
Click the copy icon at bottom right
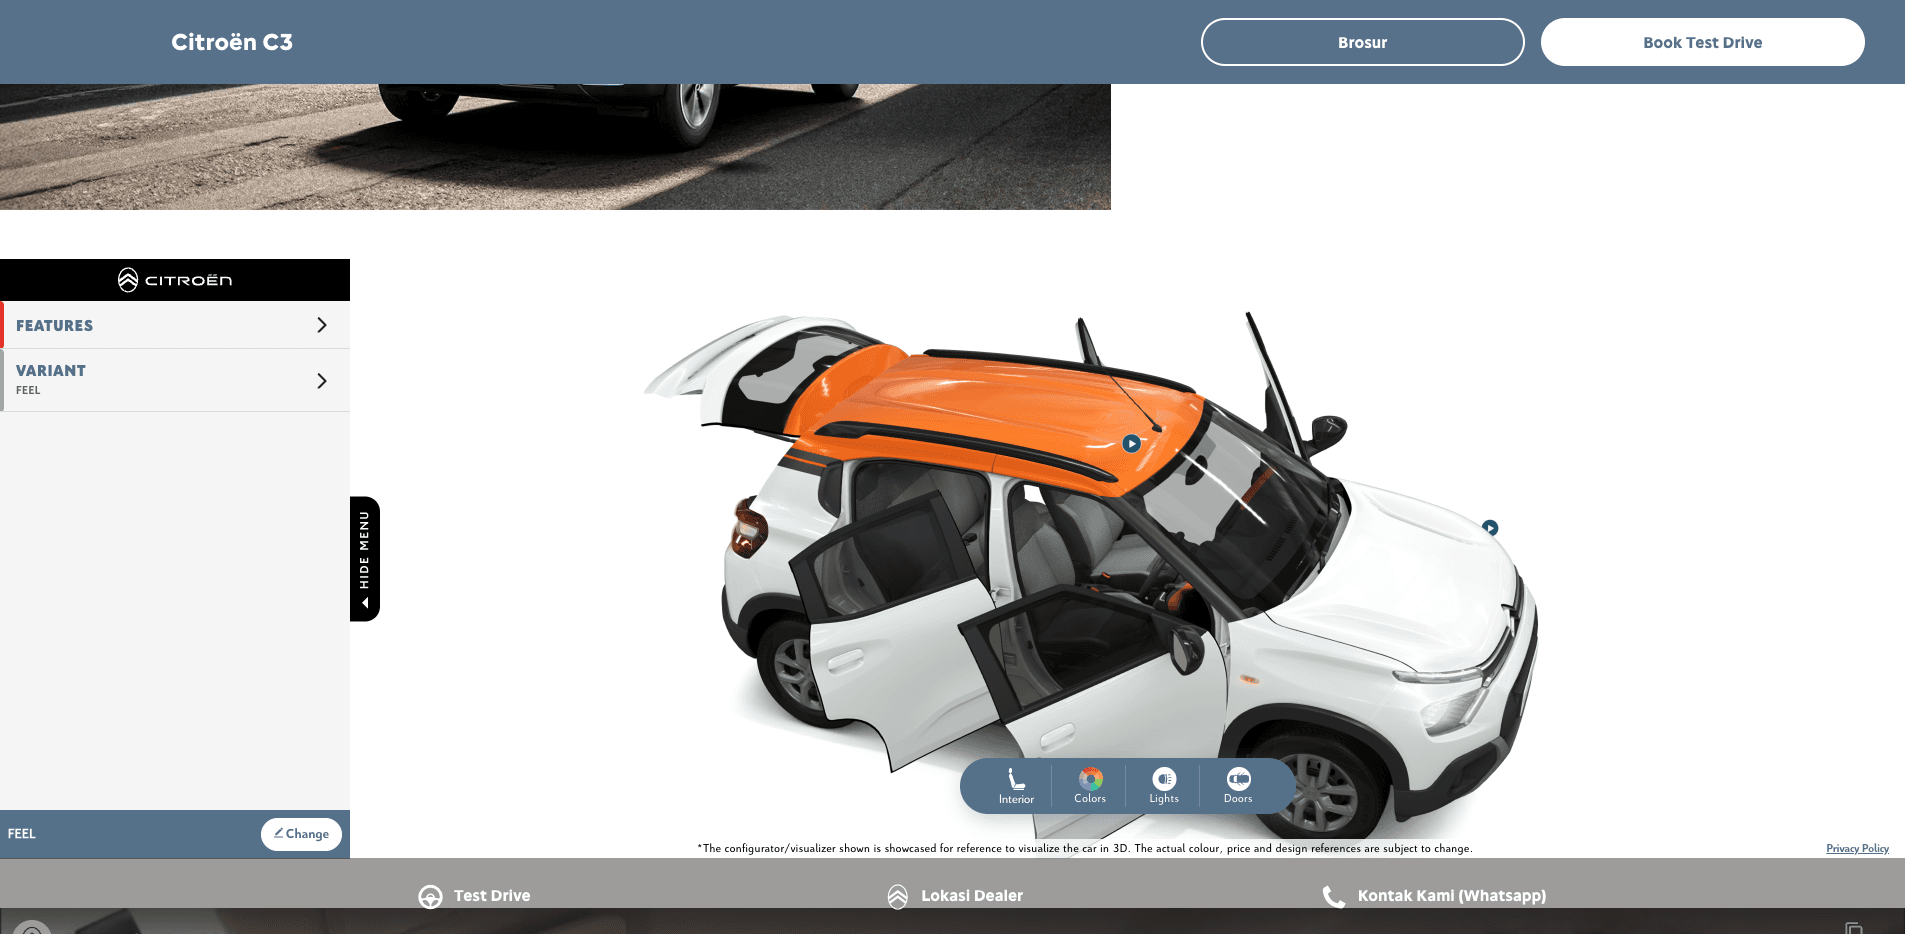point(1853,928)
